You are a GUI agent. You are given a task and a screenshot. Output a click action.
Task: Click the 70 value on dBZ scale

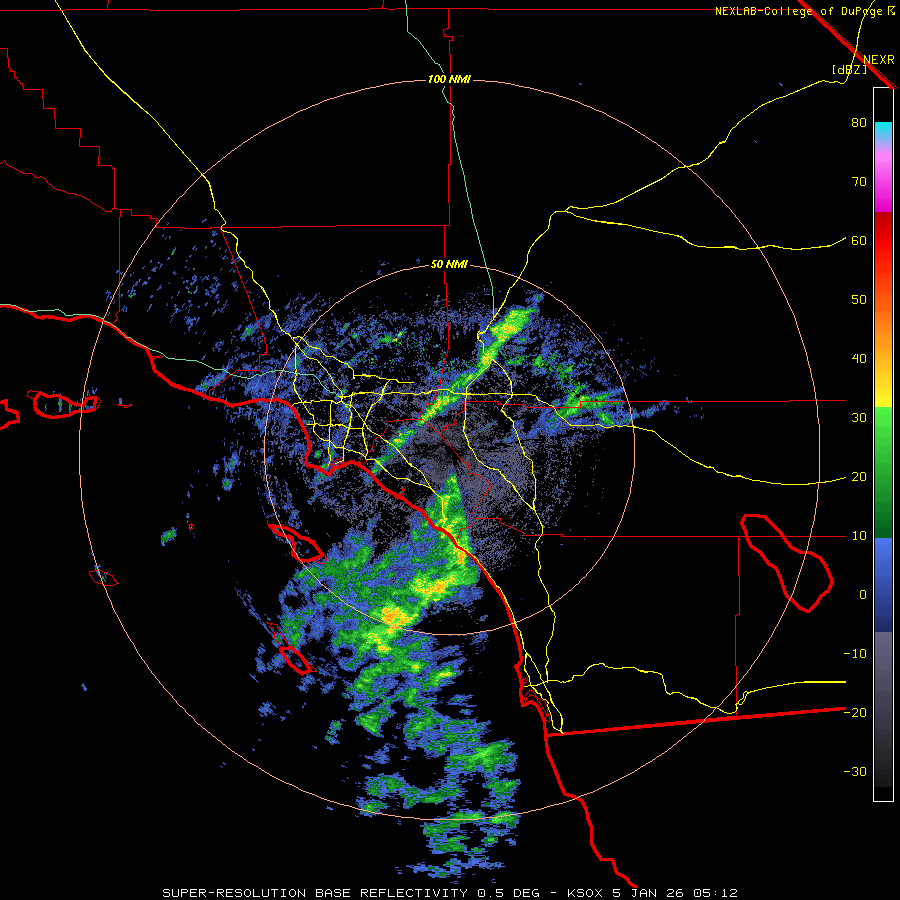point(859,182)
